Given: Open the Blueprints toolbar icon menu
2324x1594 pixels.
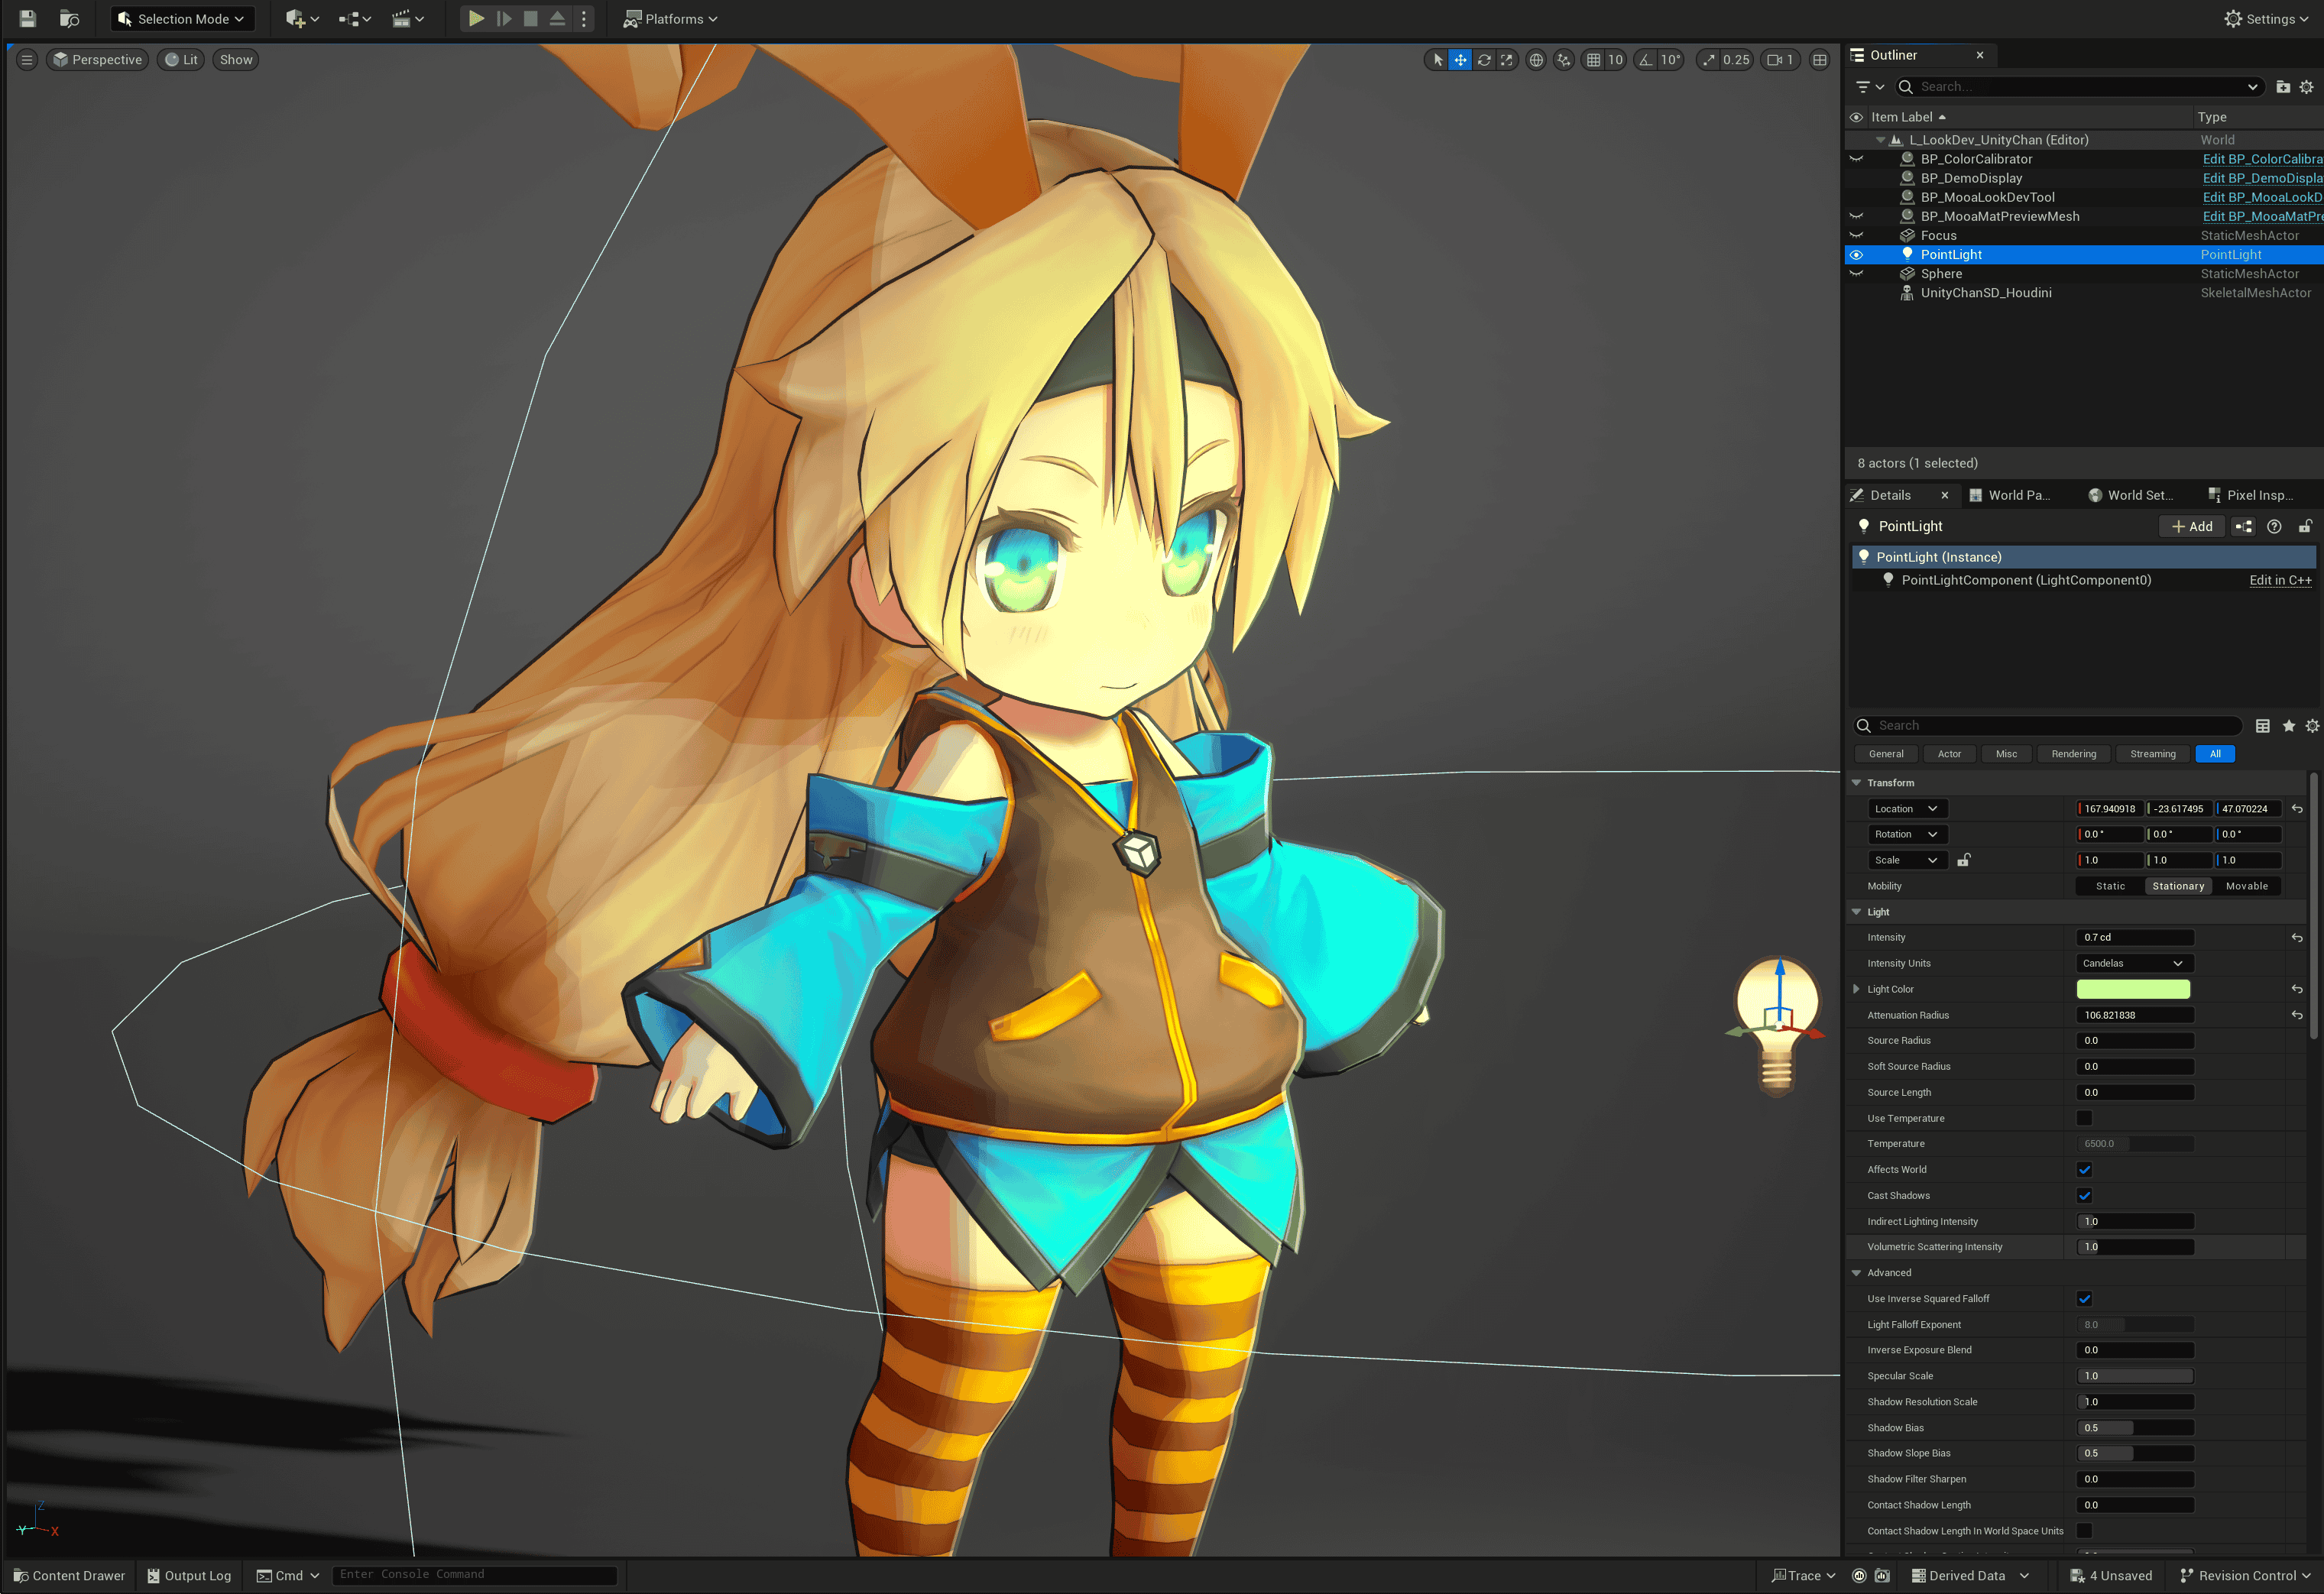Looking at the screenshot, I should 354,18.
